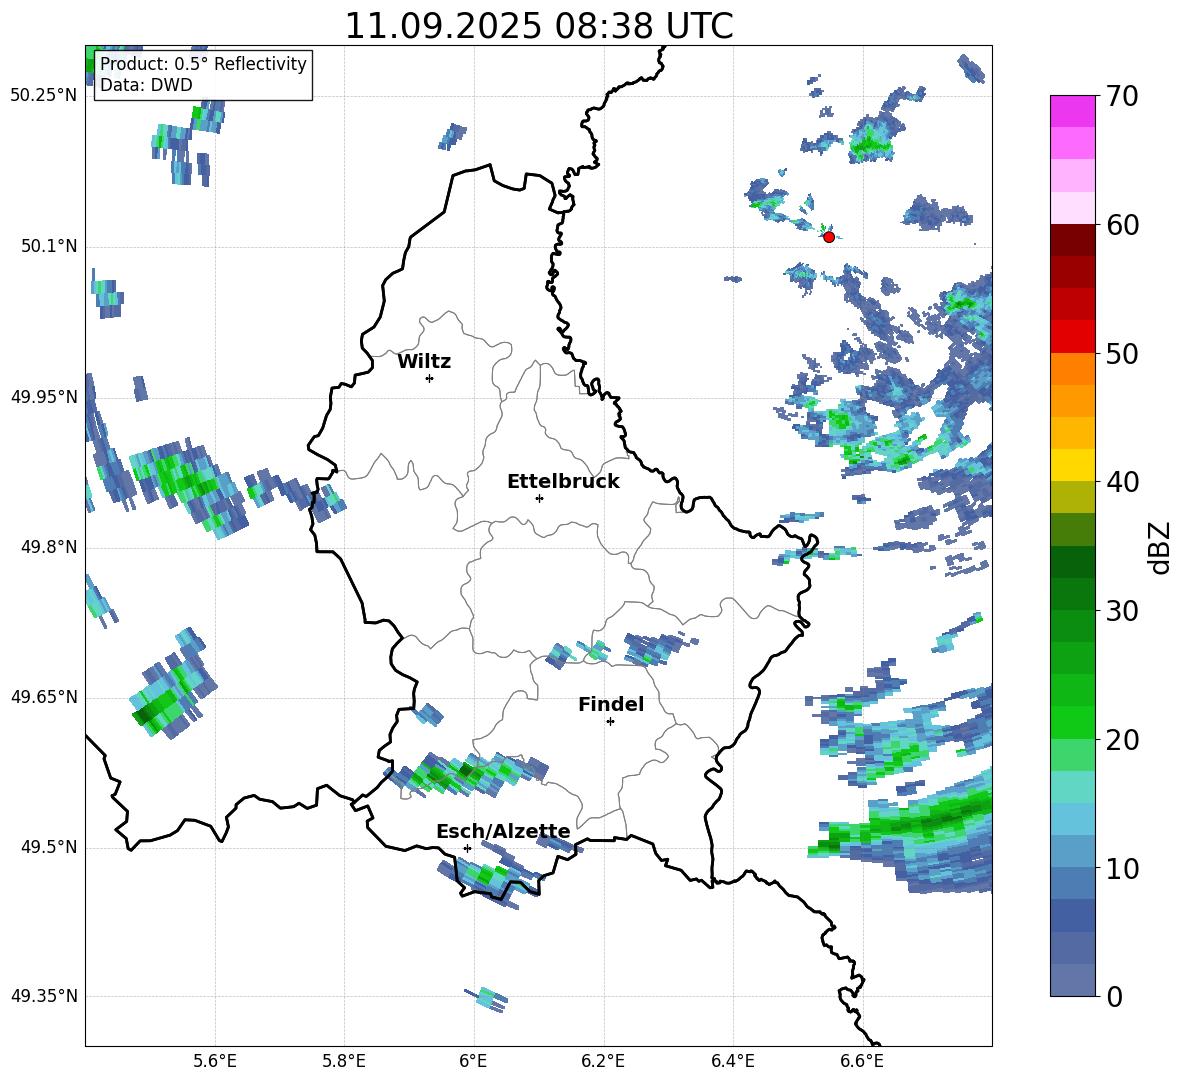This screenshot has height=1081, width=1184.
Task: Click the Ettelbruck location cross marker
Action: coord(539,498)
